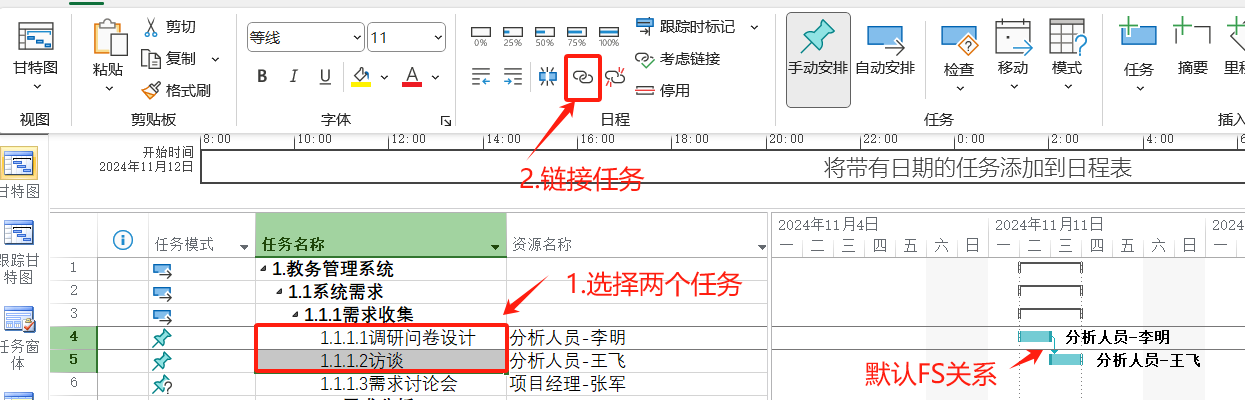
Task: Open the 字体 font dialog launcher
Action: (x=445, y=121)
